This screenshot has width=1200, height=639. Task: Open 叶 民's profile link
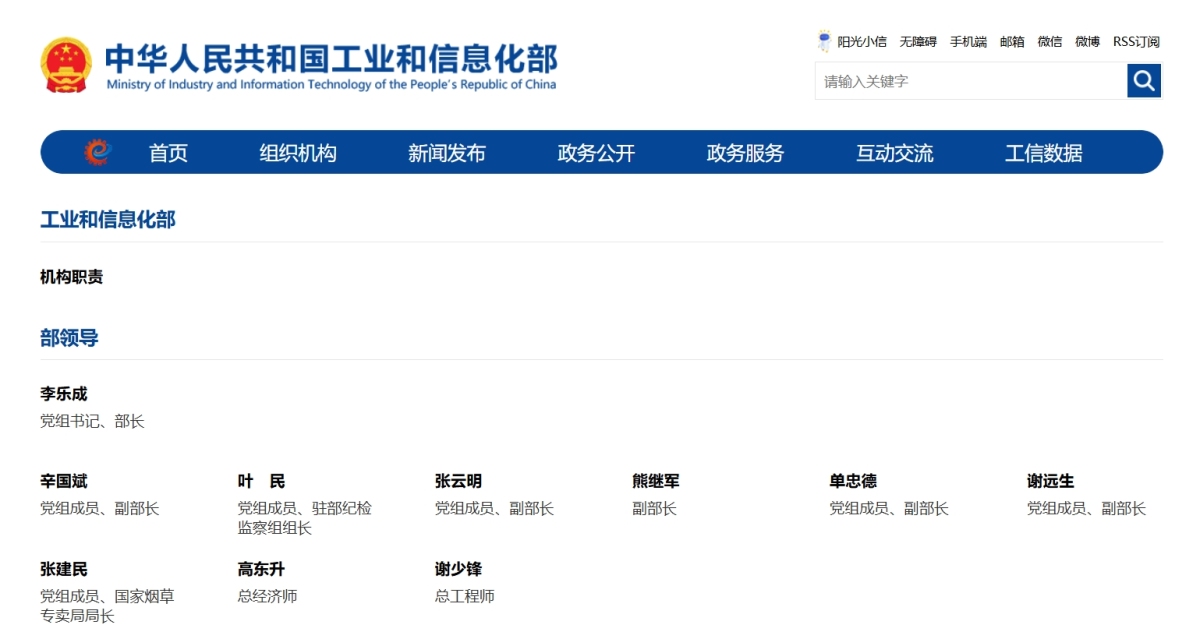pyautogui.click(x=261, y=481)
